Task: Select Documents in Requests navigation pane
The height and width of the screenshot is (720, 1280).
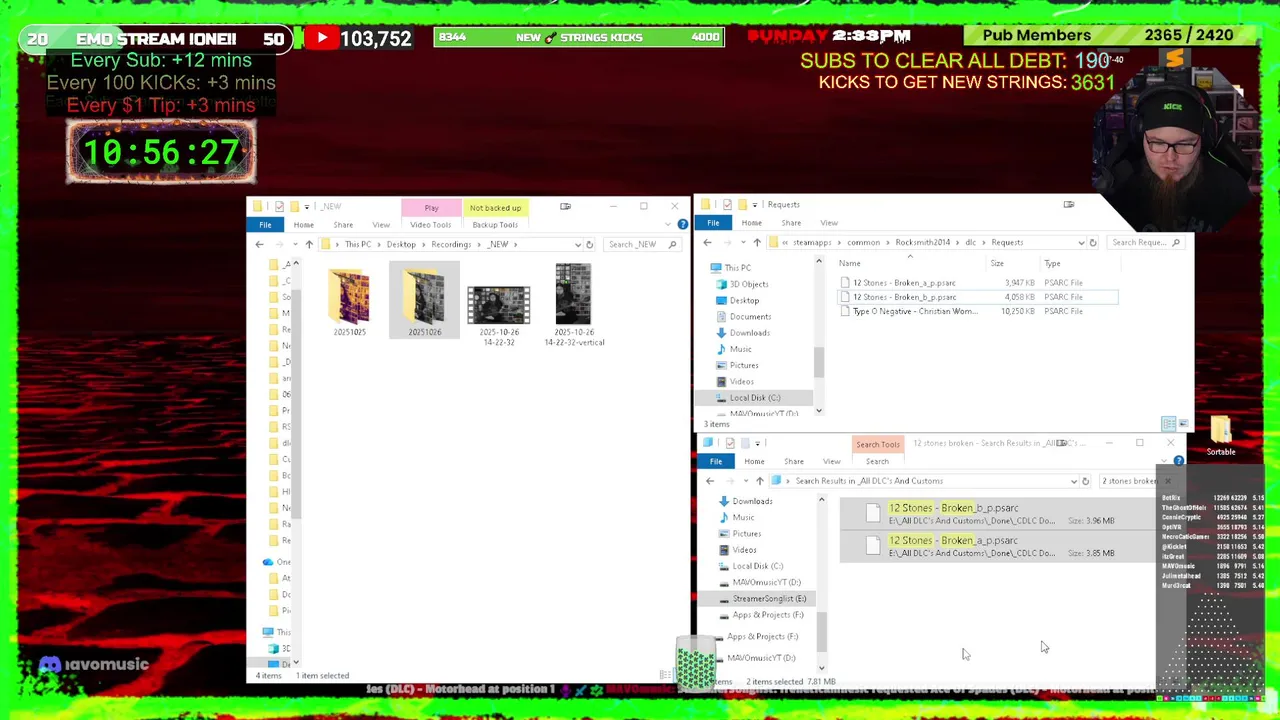Action: pyautogui.click(x=750, y=316)
